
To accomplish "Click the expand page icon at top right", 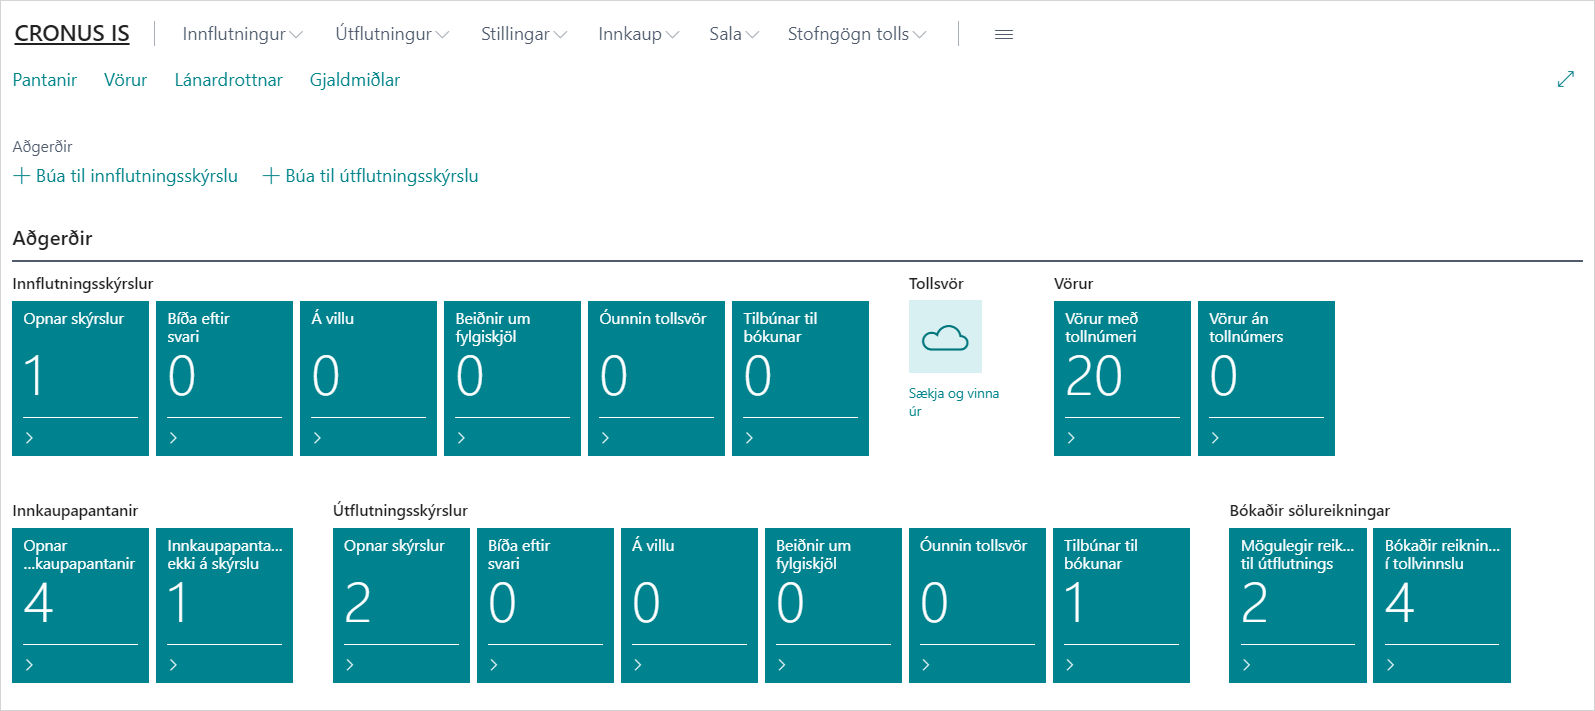I will 1565,80.
